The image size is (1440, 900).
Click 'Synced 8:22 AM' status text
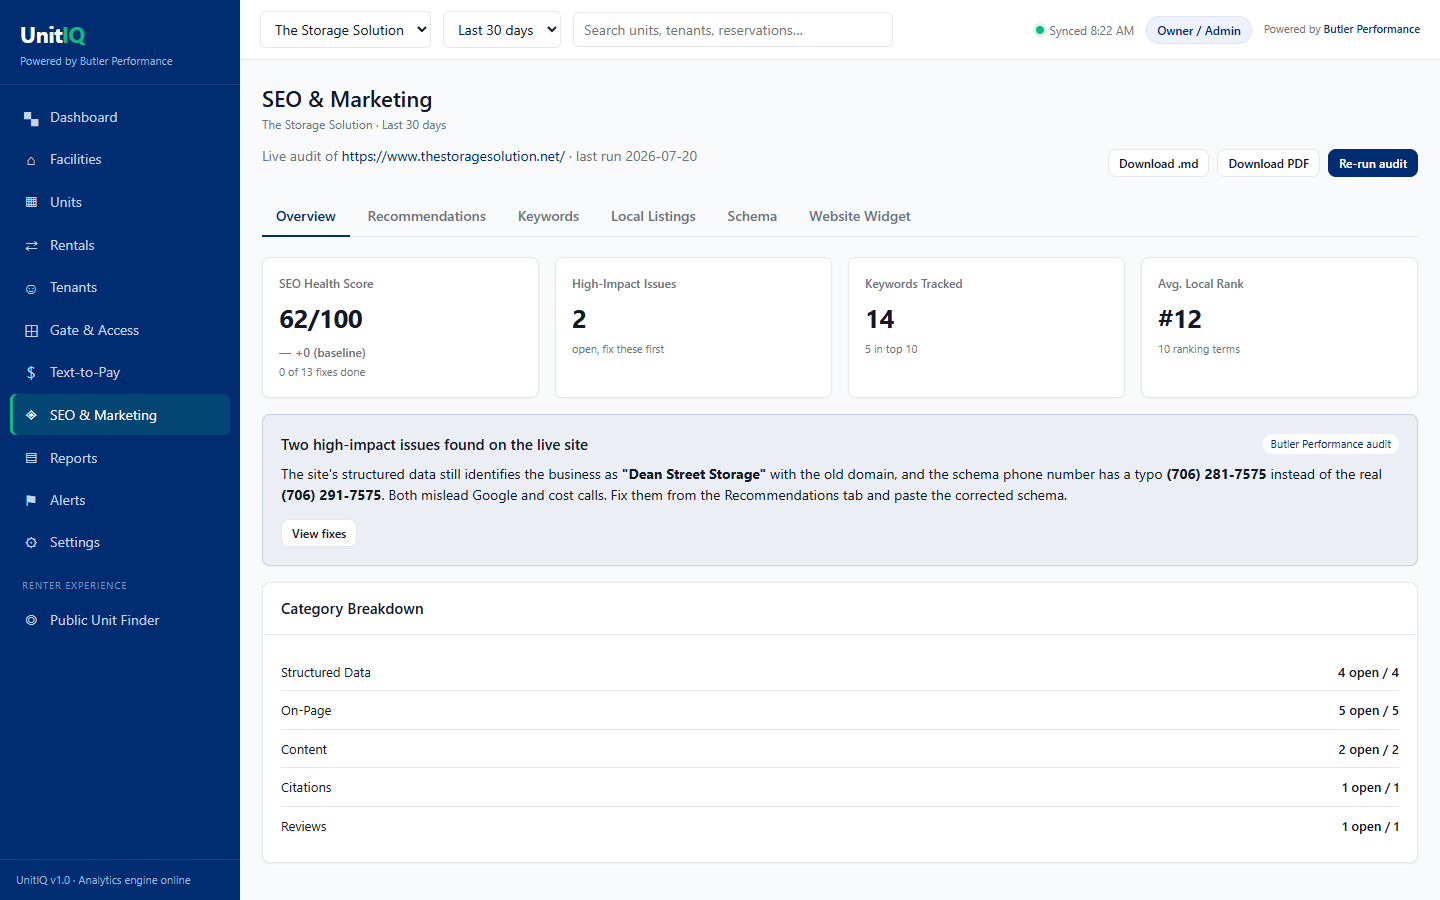(1091, 30)
